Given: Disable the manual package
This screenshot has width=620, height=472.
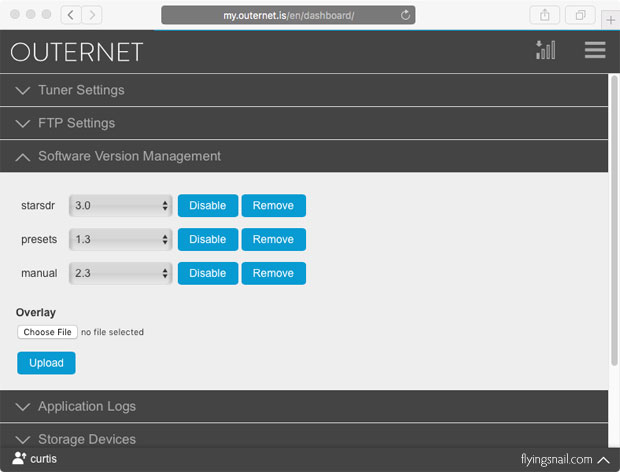Looking at the screenshot, I should (x=208, y=273).
